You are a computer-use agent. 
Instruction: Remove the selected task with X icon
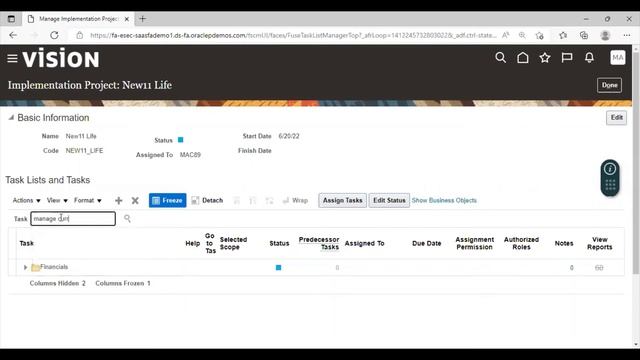click(x=135, y=200)
